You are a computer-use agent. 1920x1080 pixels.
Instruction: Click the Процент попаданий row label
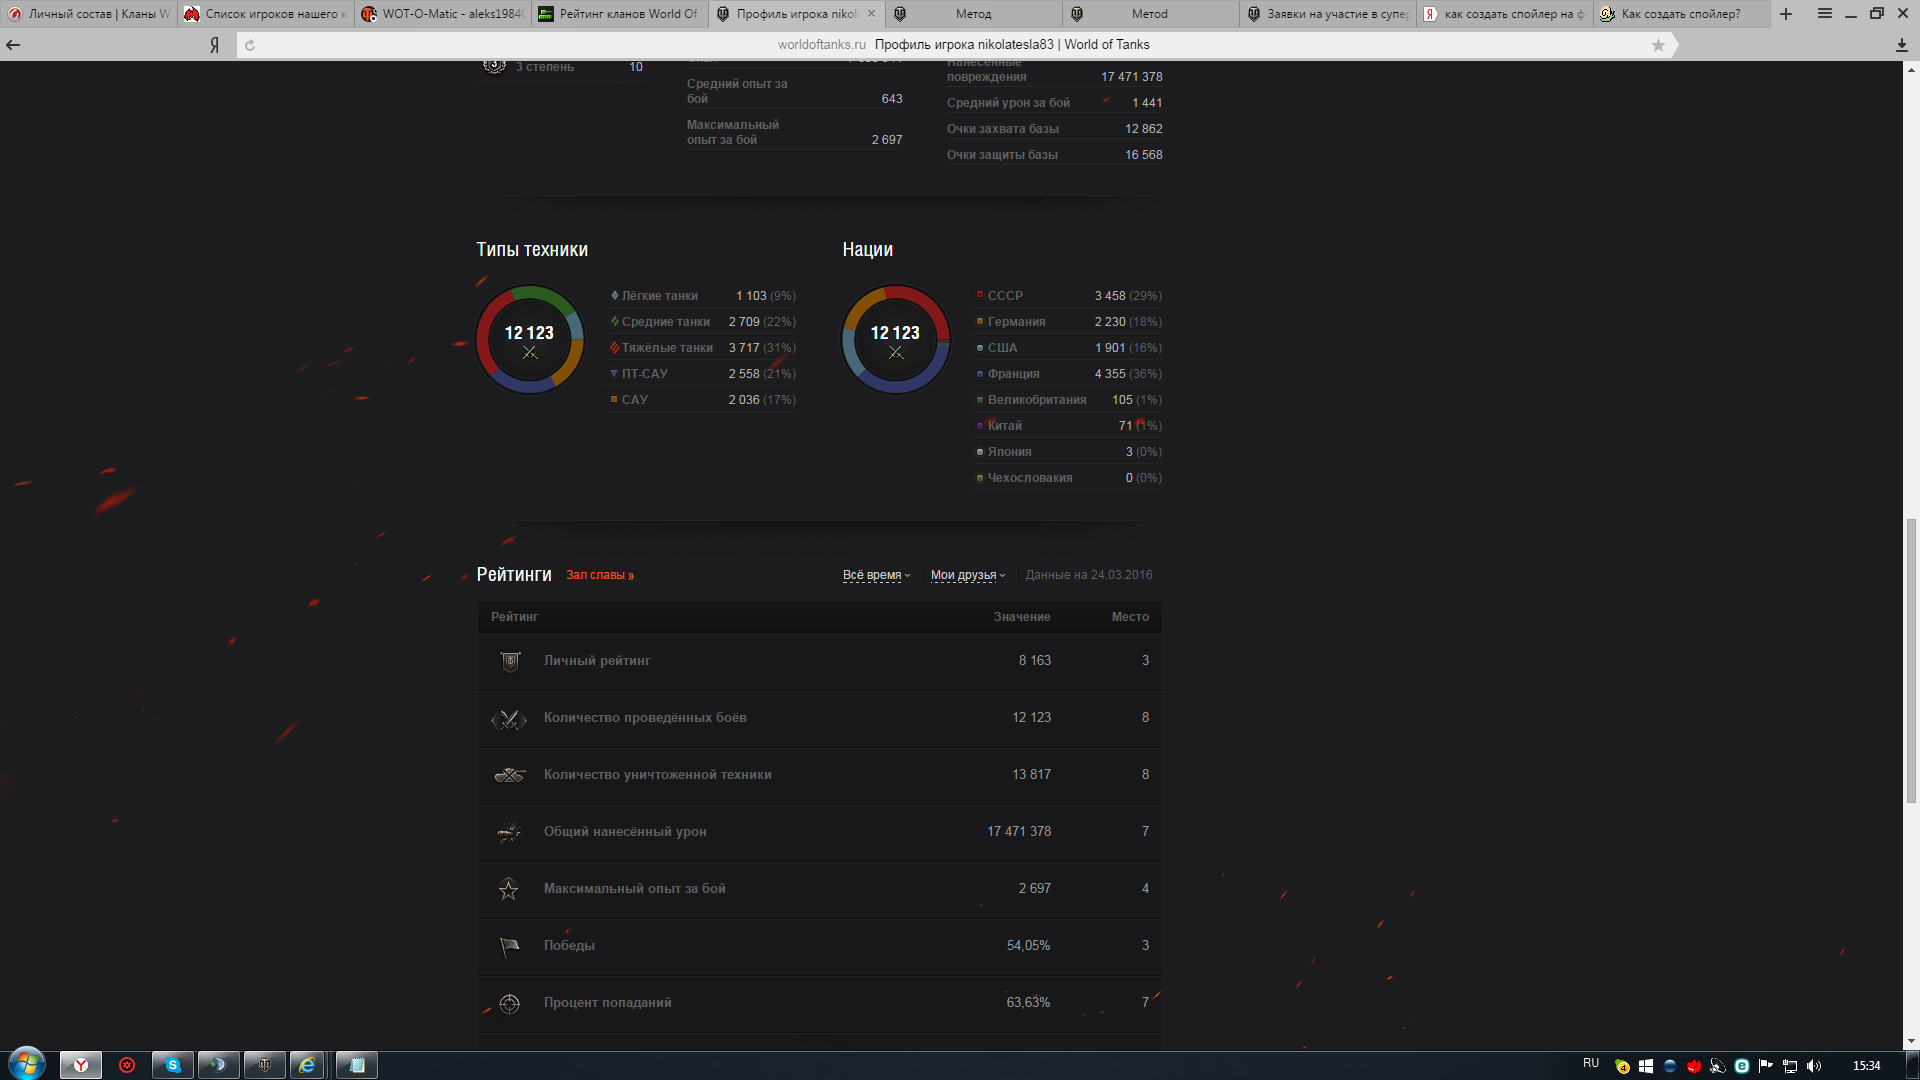coord(608,1003)
